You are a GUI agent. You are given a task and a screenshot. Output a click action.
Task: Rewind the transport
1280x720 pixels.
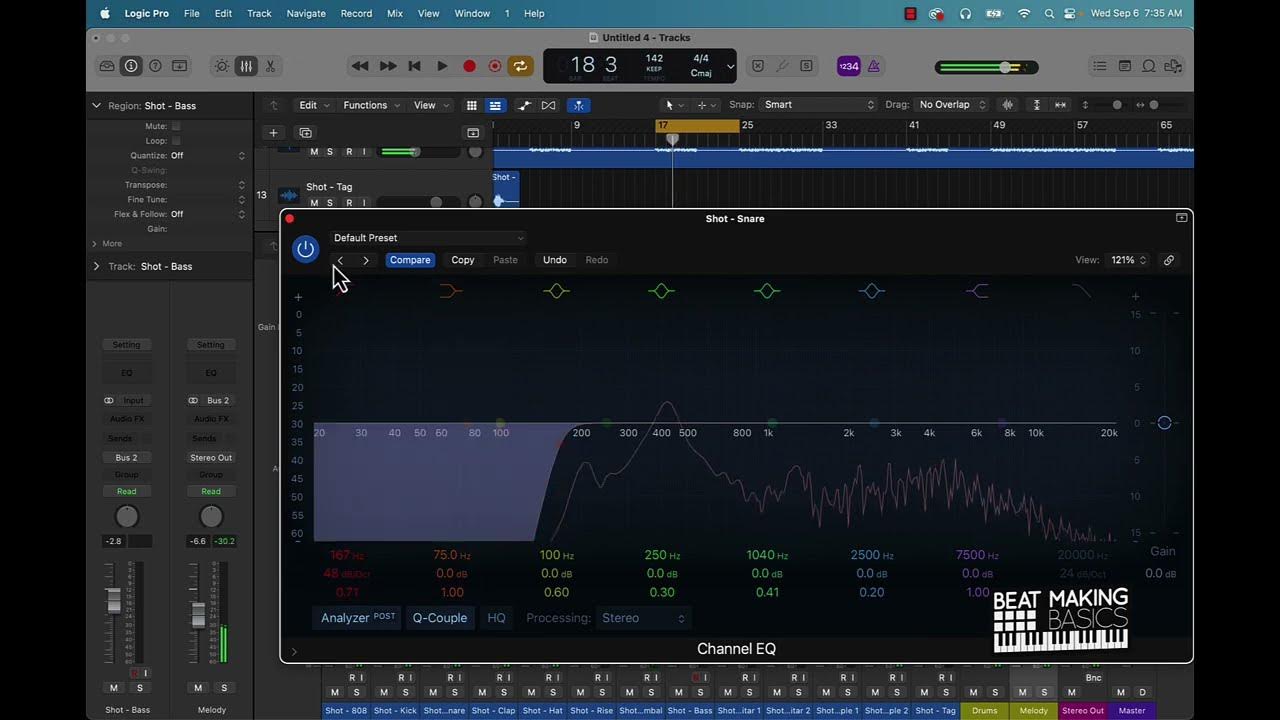click(360, 66)
